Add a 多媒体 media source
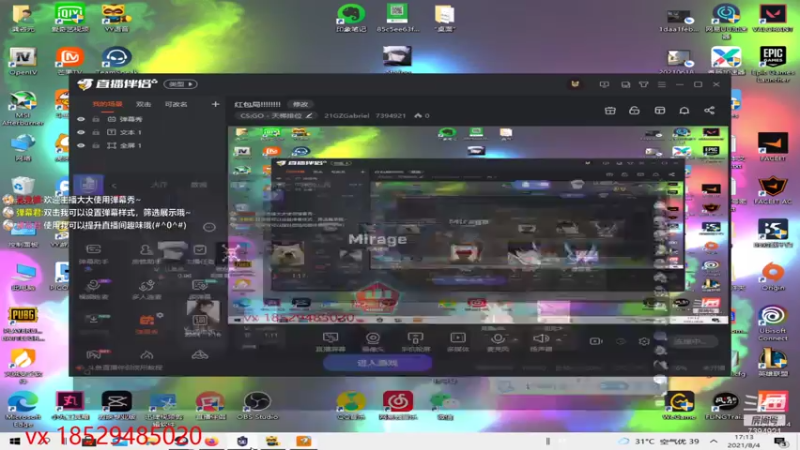The width and height of the screenshot is (800, 450). (x=458, y=341)
